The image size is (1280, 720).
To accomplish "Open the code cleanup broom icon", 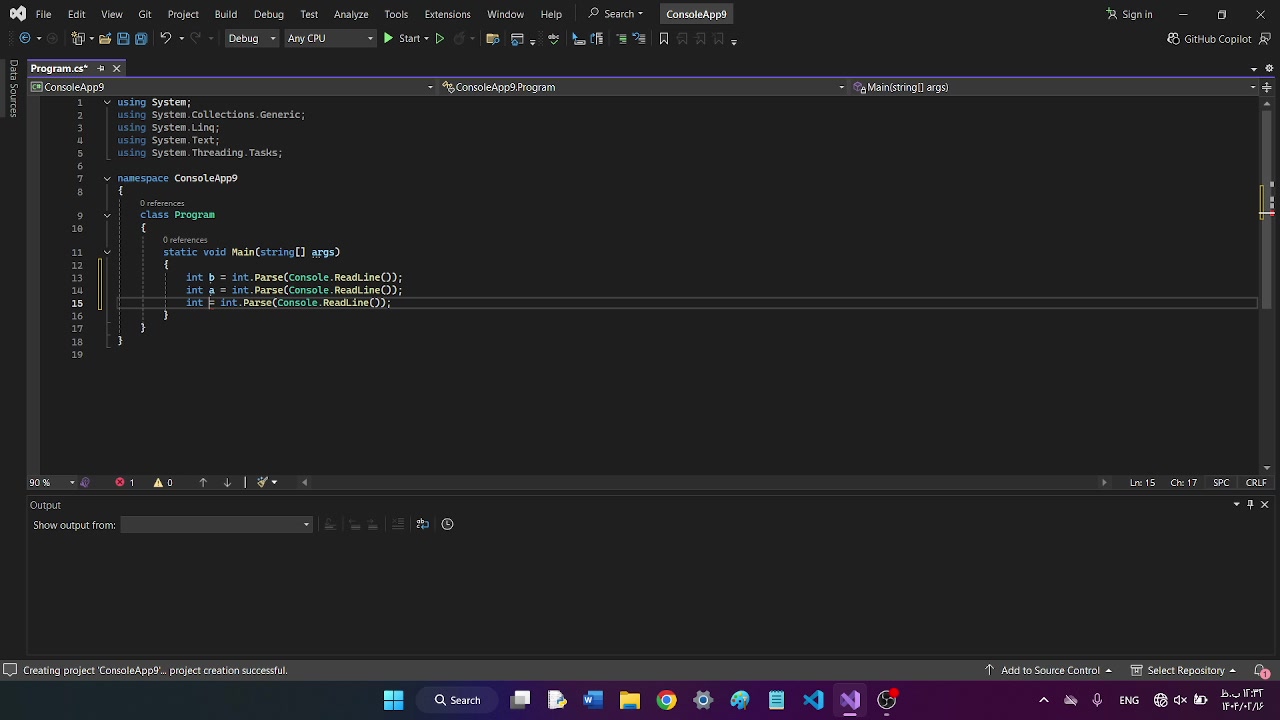I will tap(263, 482).
